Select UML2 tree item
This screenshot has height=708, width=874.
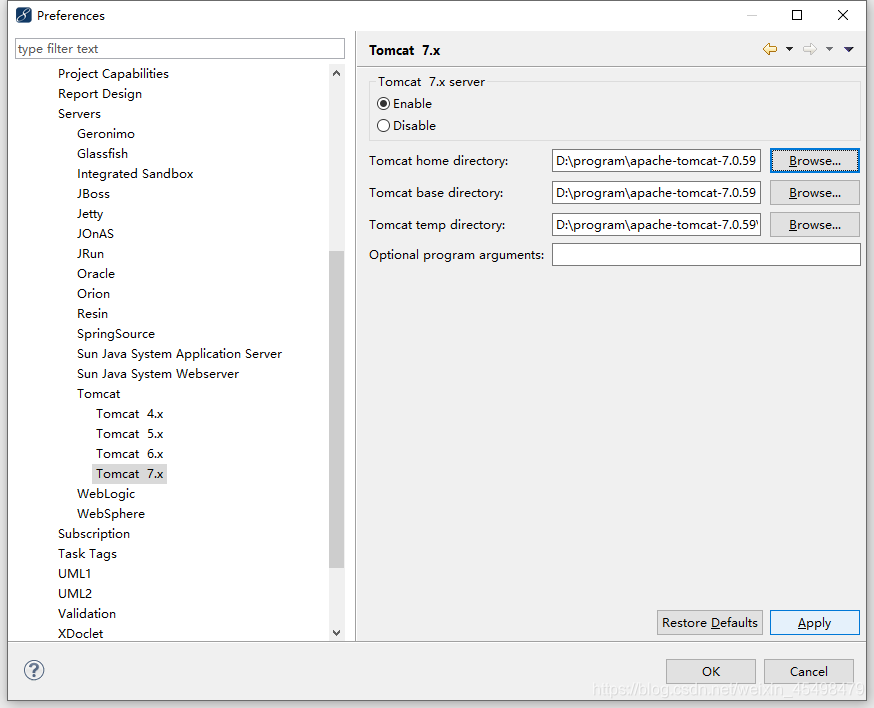pyautogui.click(x=75, y=594)
